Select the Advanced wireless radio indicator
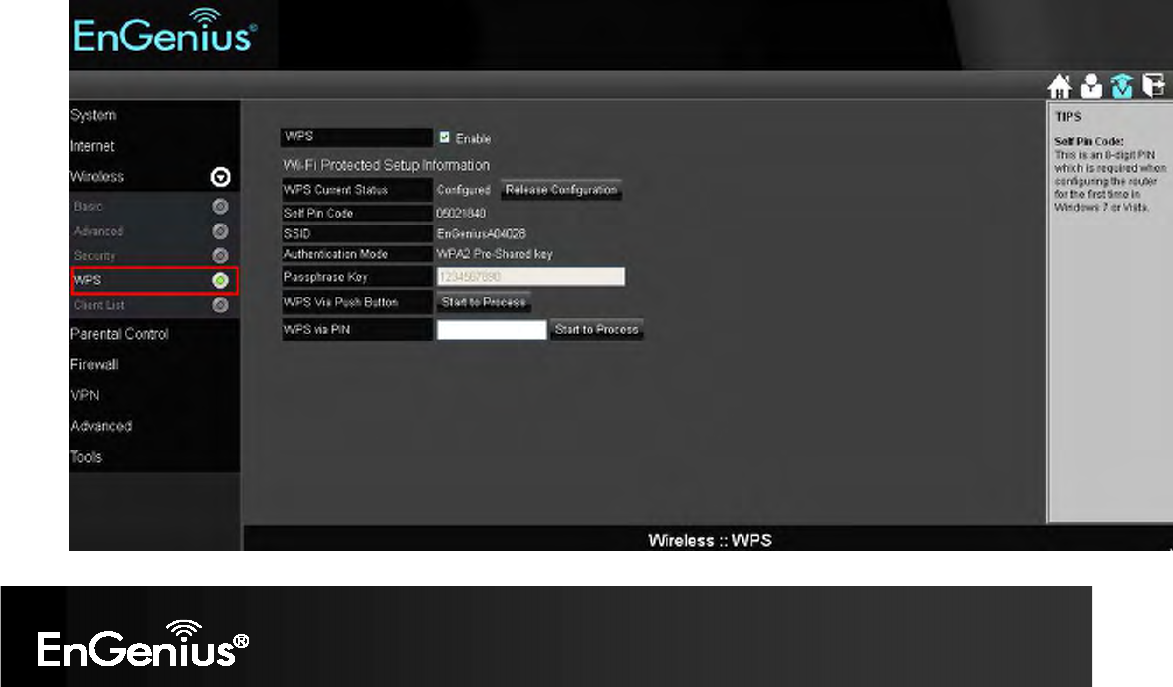This screenshot has width=1173, height=687. coord(220,231)
